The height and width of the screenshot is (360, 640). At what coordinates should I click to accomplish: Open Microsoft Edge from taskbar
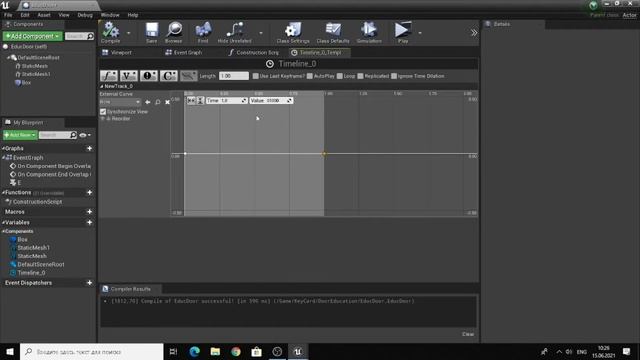coord(195,351)
